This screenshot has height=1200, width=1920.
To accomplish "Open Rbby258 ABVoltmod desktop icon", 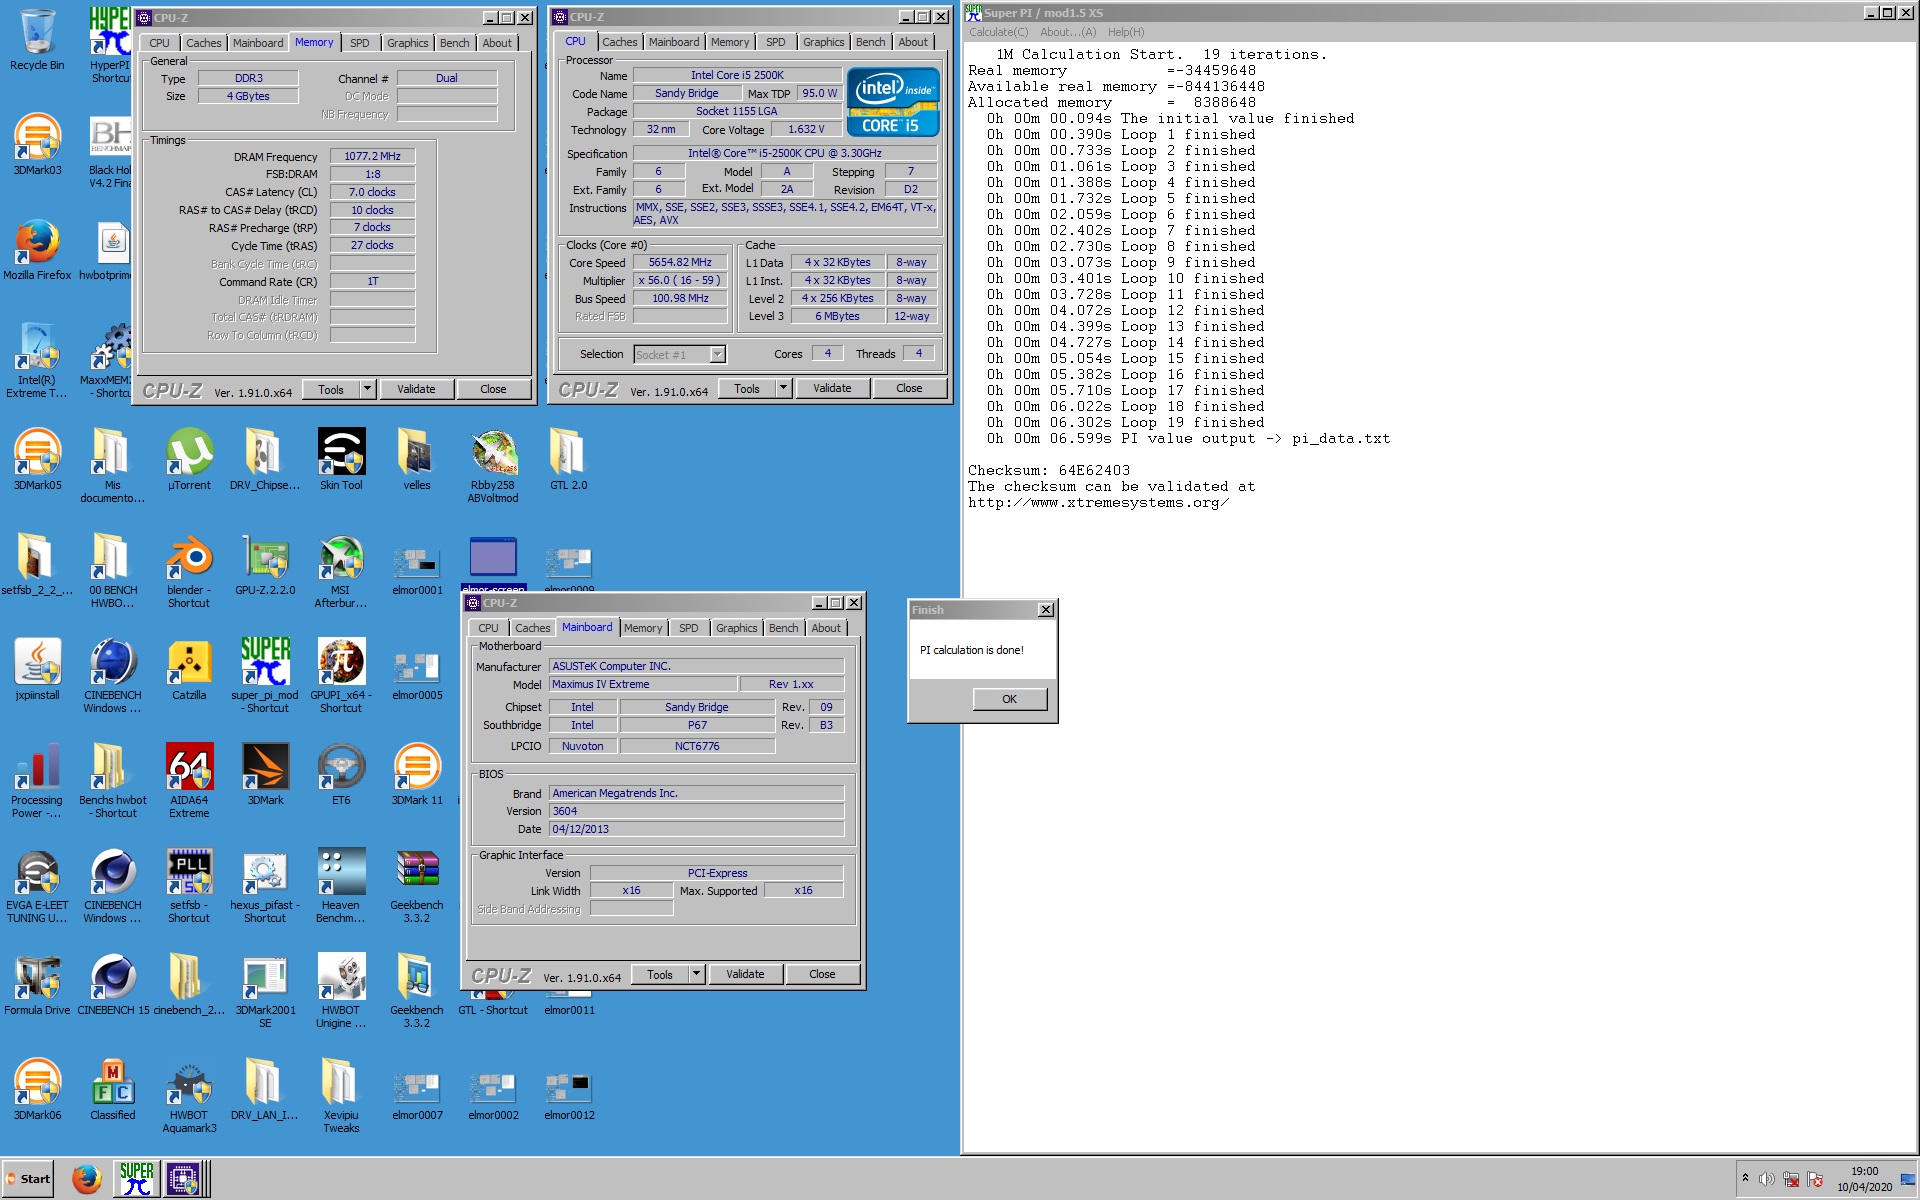I will click(493, 466).
